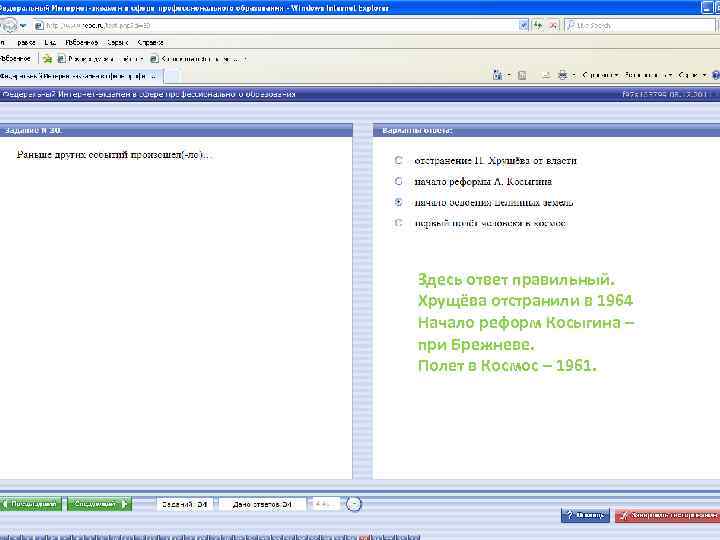Open the 'Страница' command bar dropdown
Screen dimensions: 720x540
600,75
